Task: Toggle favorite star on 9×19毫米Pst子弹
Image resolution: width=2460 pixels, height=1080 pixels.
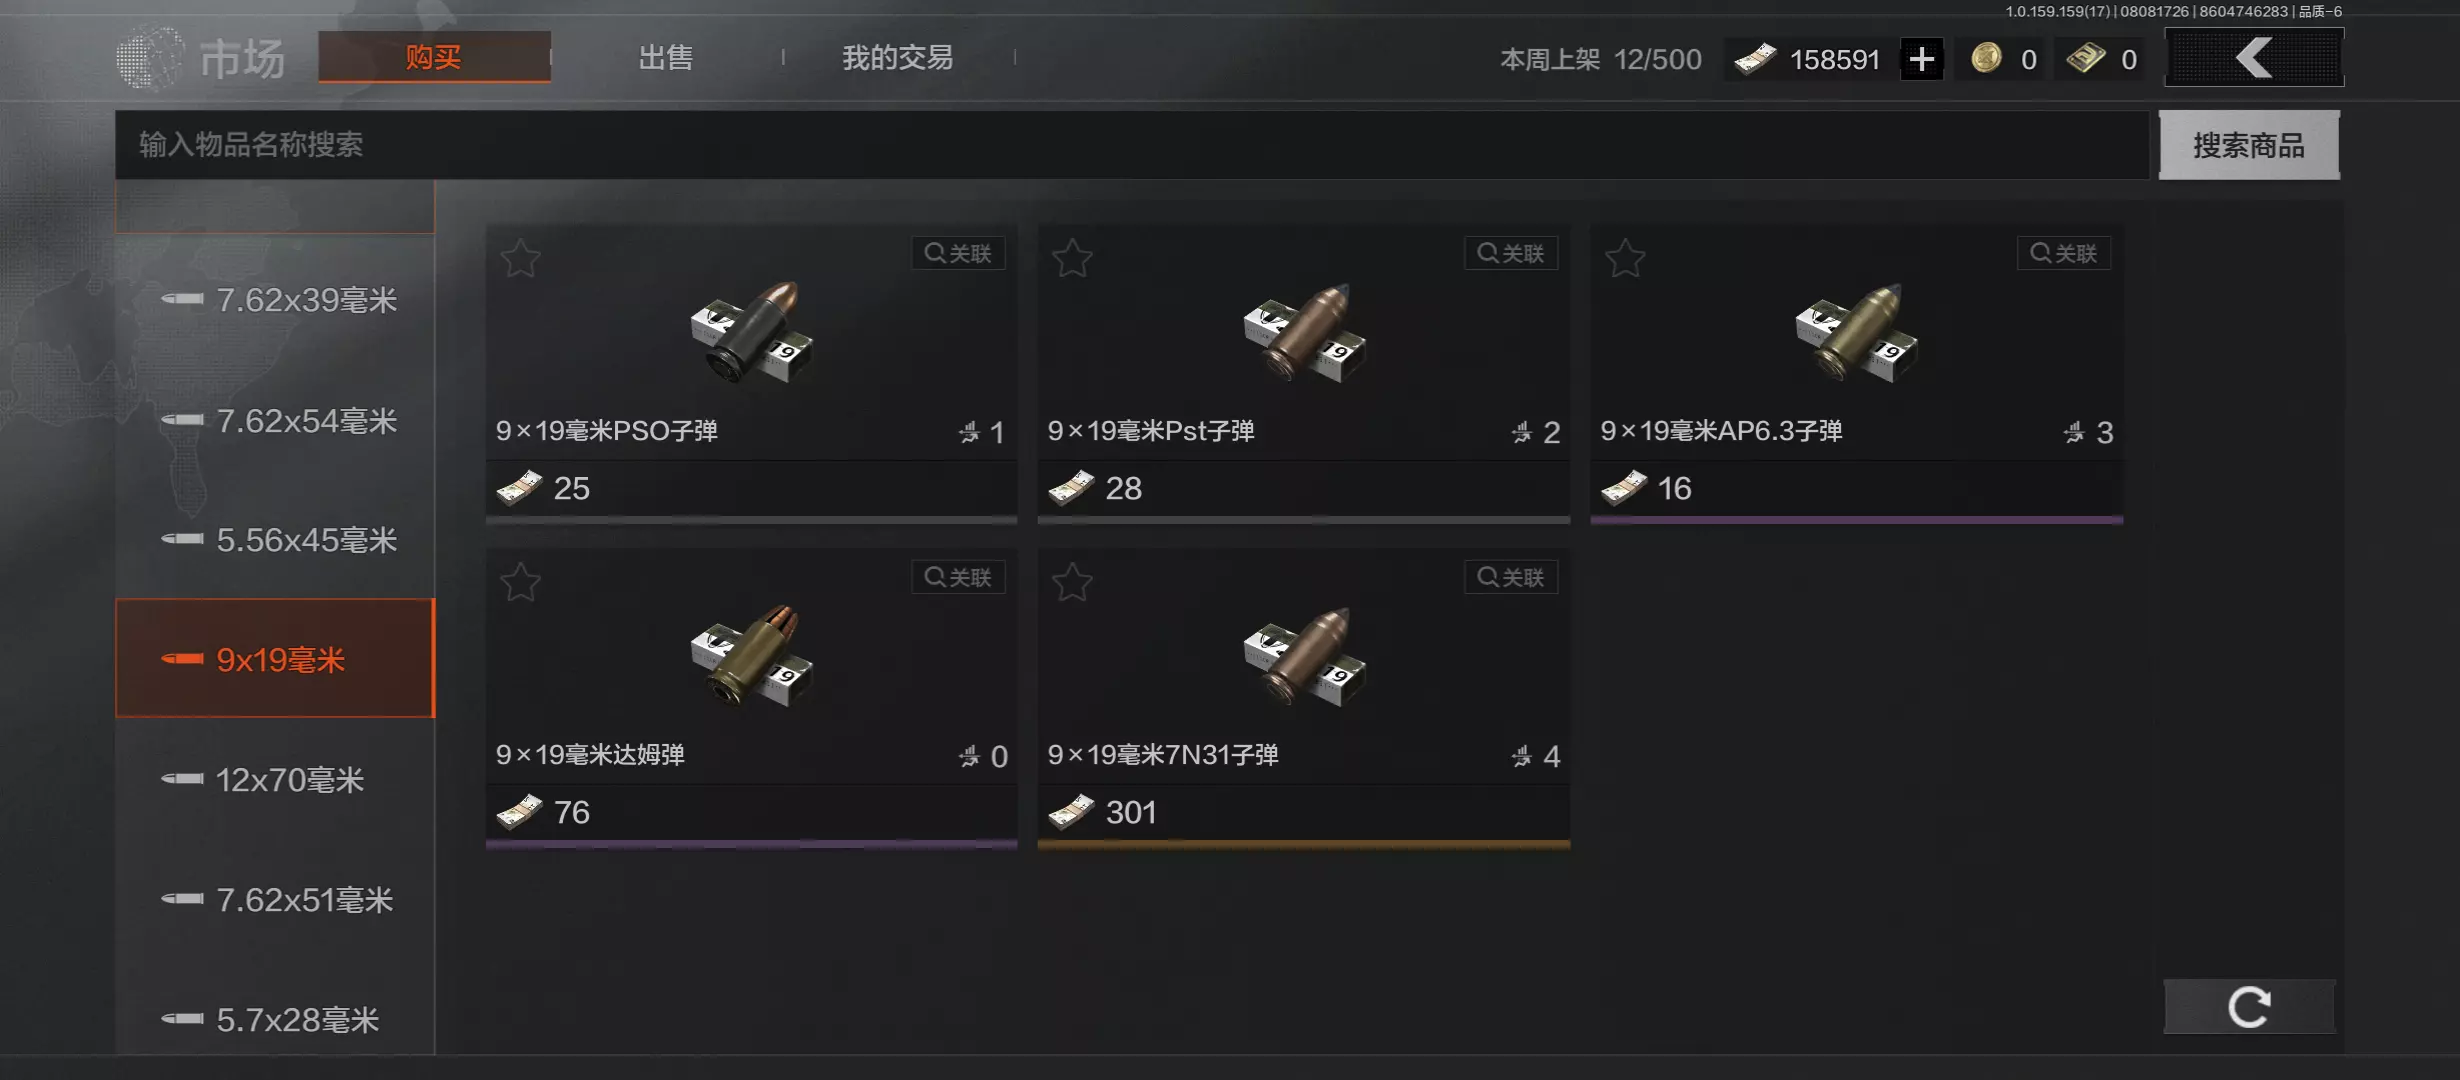Action: [1073, 258]
